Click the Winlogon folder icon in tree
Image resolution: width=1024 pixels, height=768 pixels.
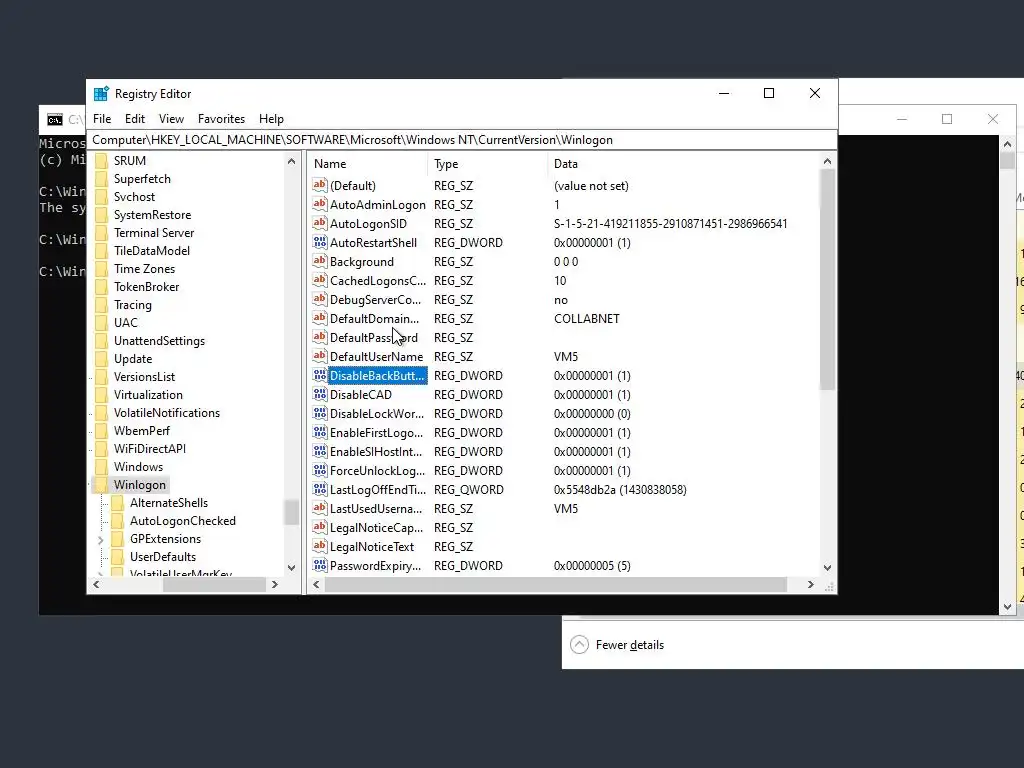[x=101, y=485]
